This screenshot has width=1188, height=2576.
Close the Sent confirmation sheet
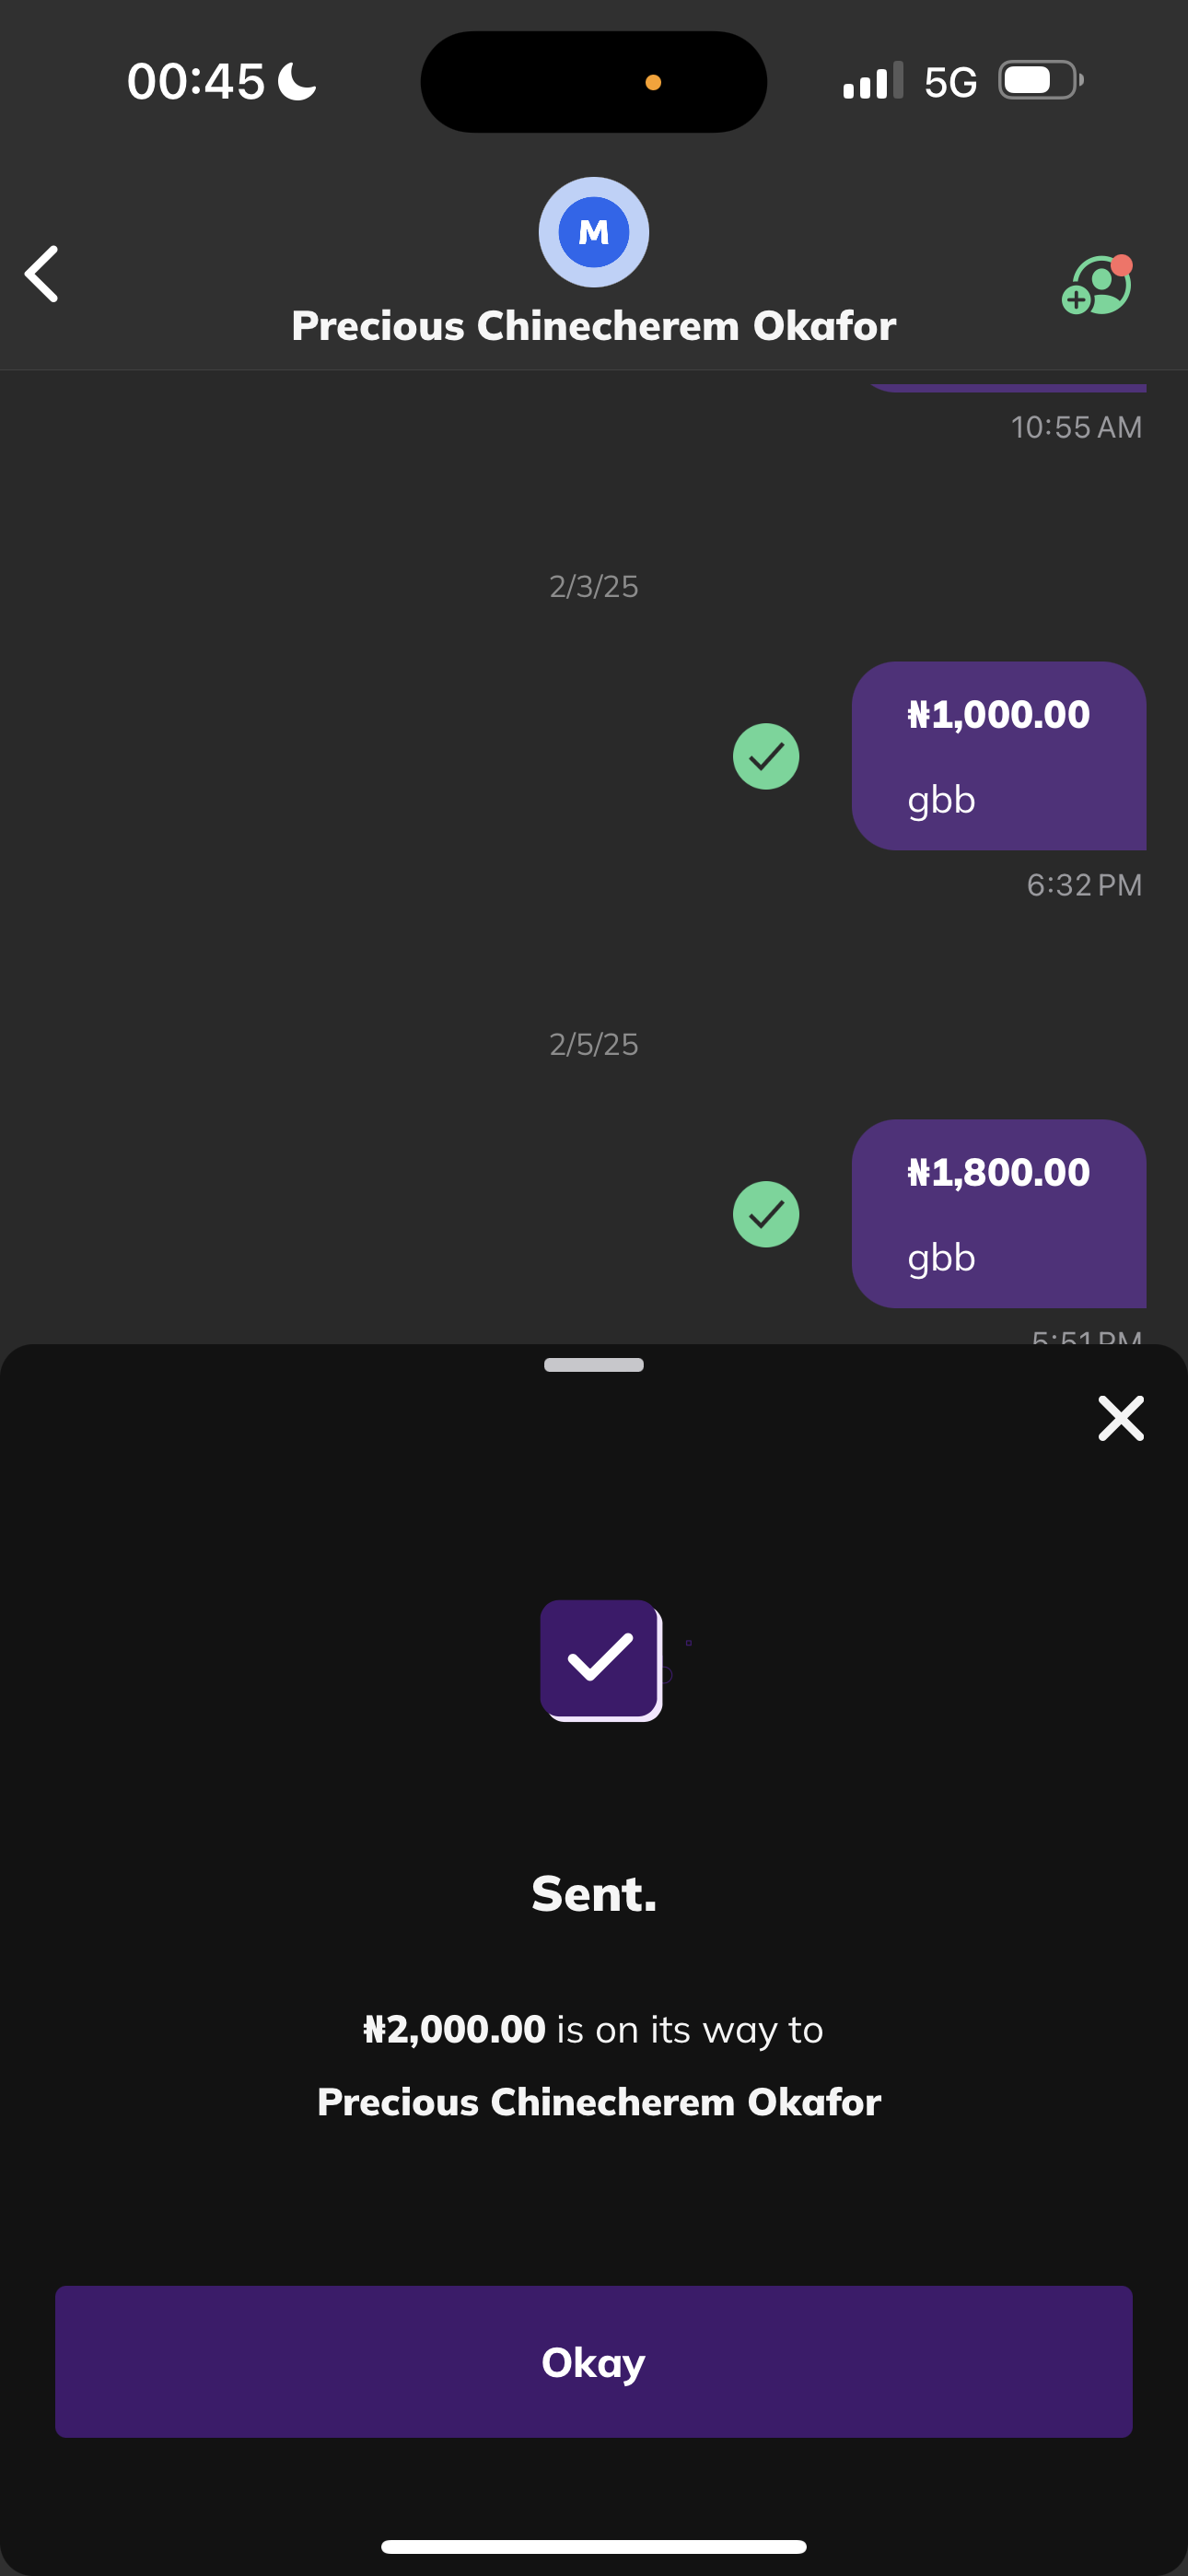(x=1120, y=1418)
